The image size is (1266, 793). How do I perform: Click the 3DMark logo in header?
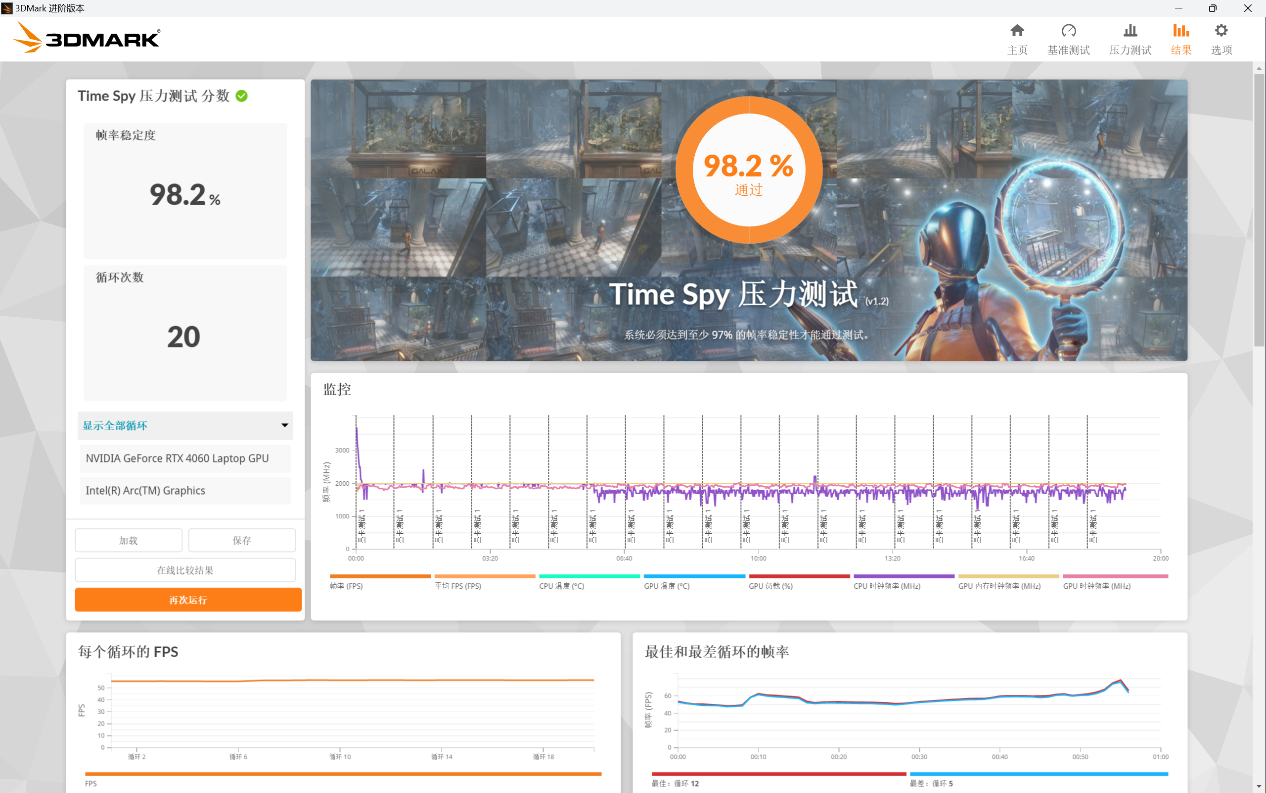click(x=87, y=39)
